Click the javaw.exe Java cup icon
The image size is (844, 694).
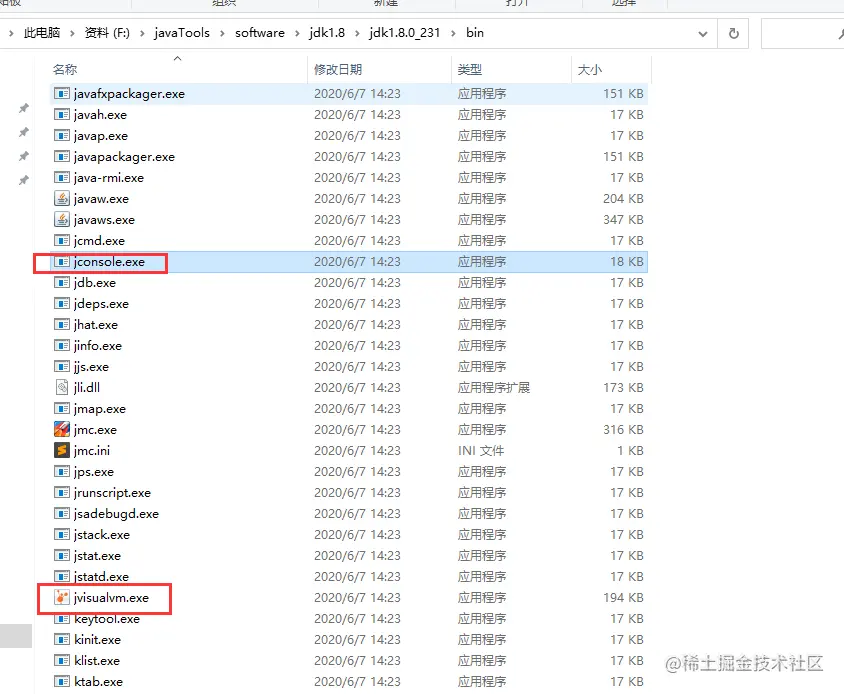pos(62,199)
